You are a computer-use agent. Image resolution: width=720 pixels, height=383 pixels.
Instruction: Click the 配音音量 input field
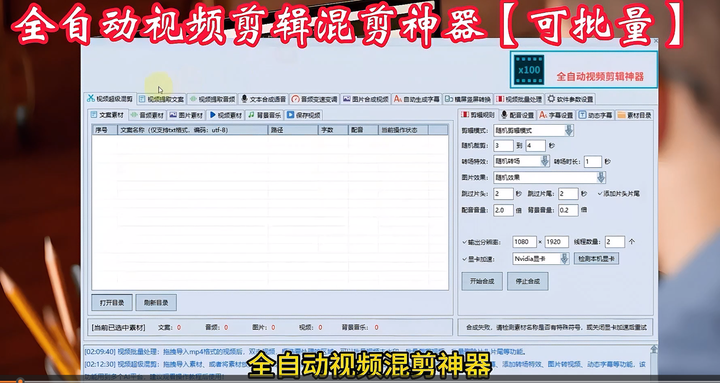coord(503,210)
